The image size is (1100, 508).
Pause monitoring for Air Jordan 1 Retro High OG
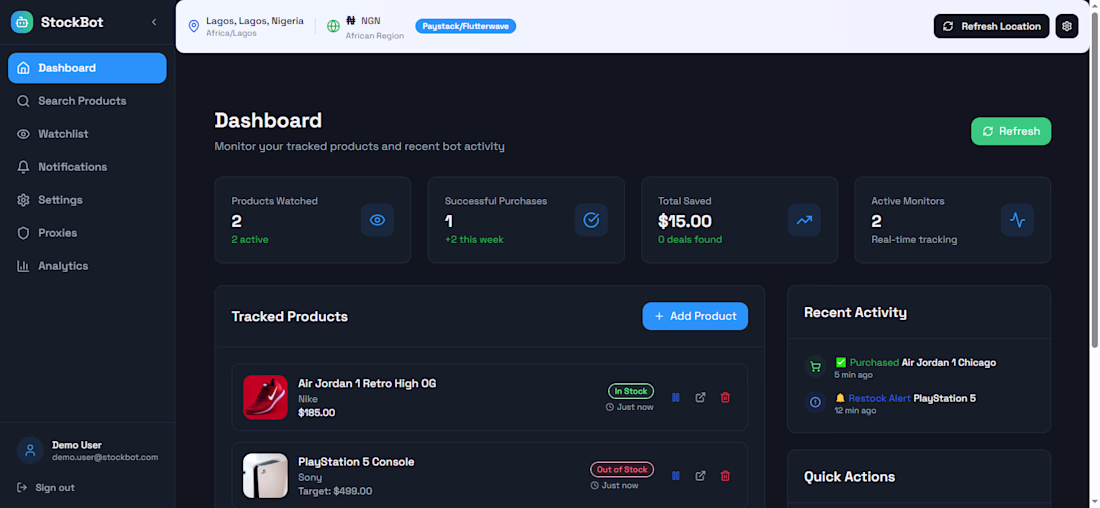[676, 397]
